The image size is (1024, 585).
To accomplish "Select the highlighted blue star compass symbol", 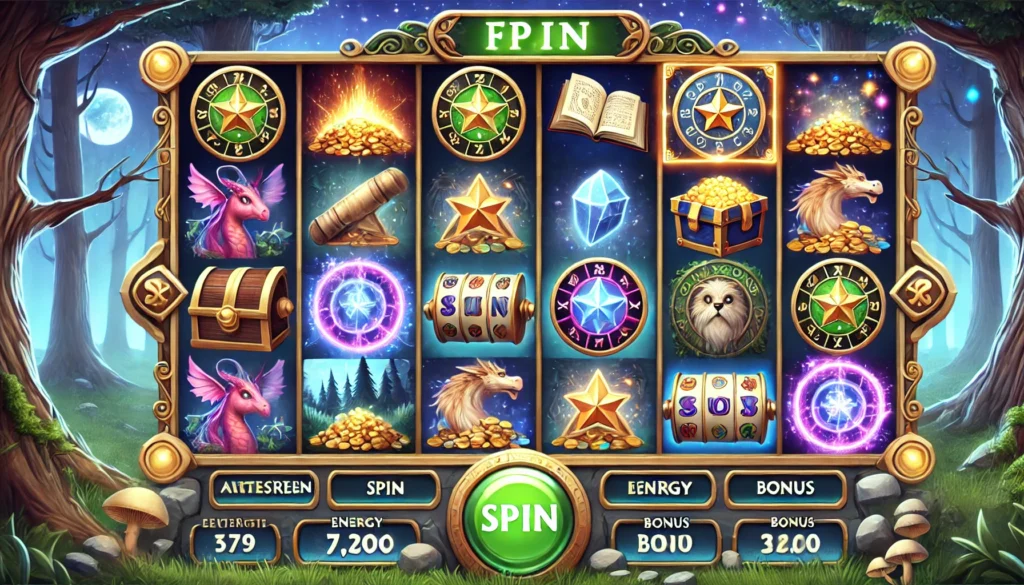I will click(x=719, y=113).
